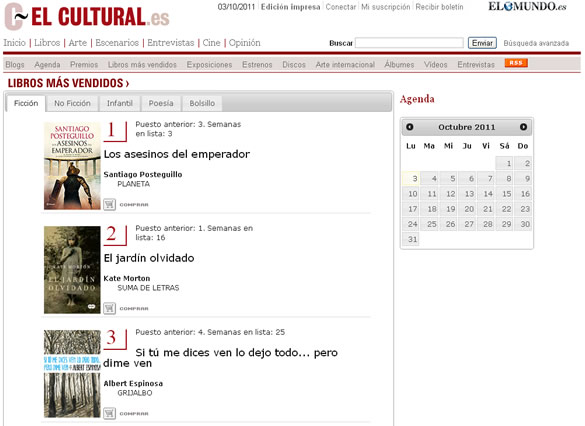Select day 24 in the calendar
The width and height of the screenshot is (585, 426).
411,224
